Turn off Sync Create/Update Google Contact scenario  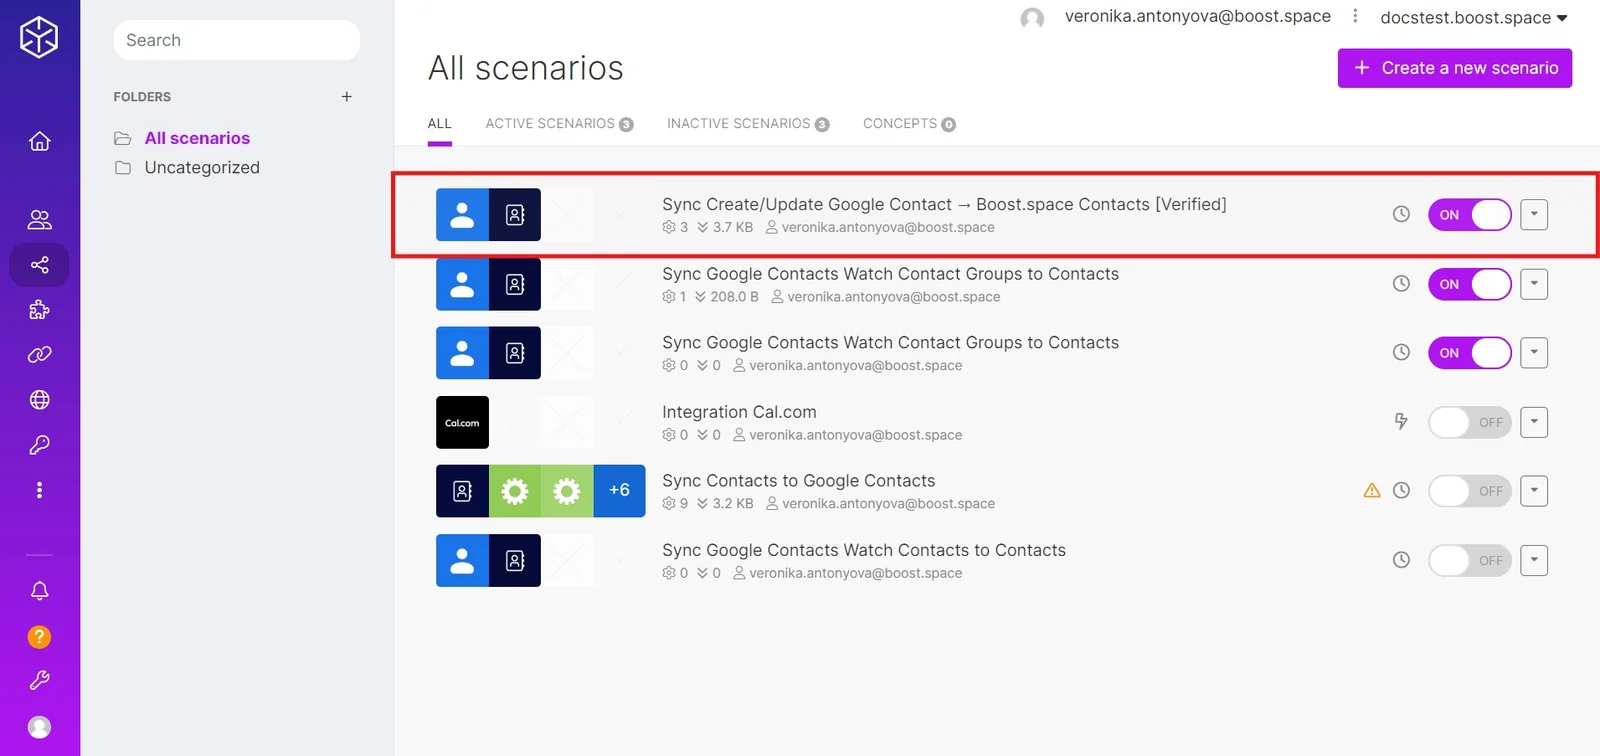[x=1469, y=215]
